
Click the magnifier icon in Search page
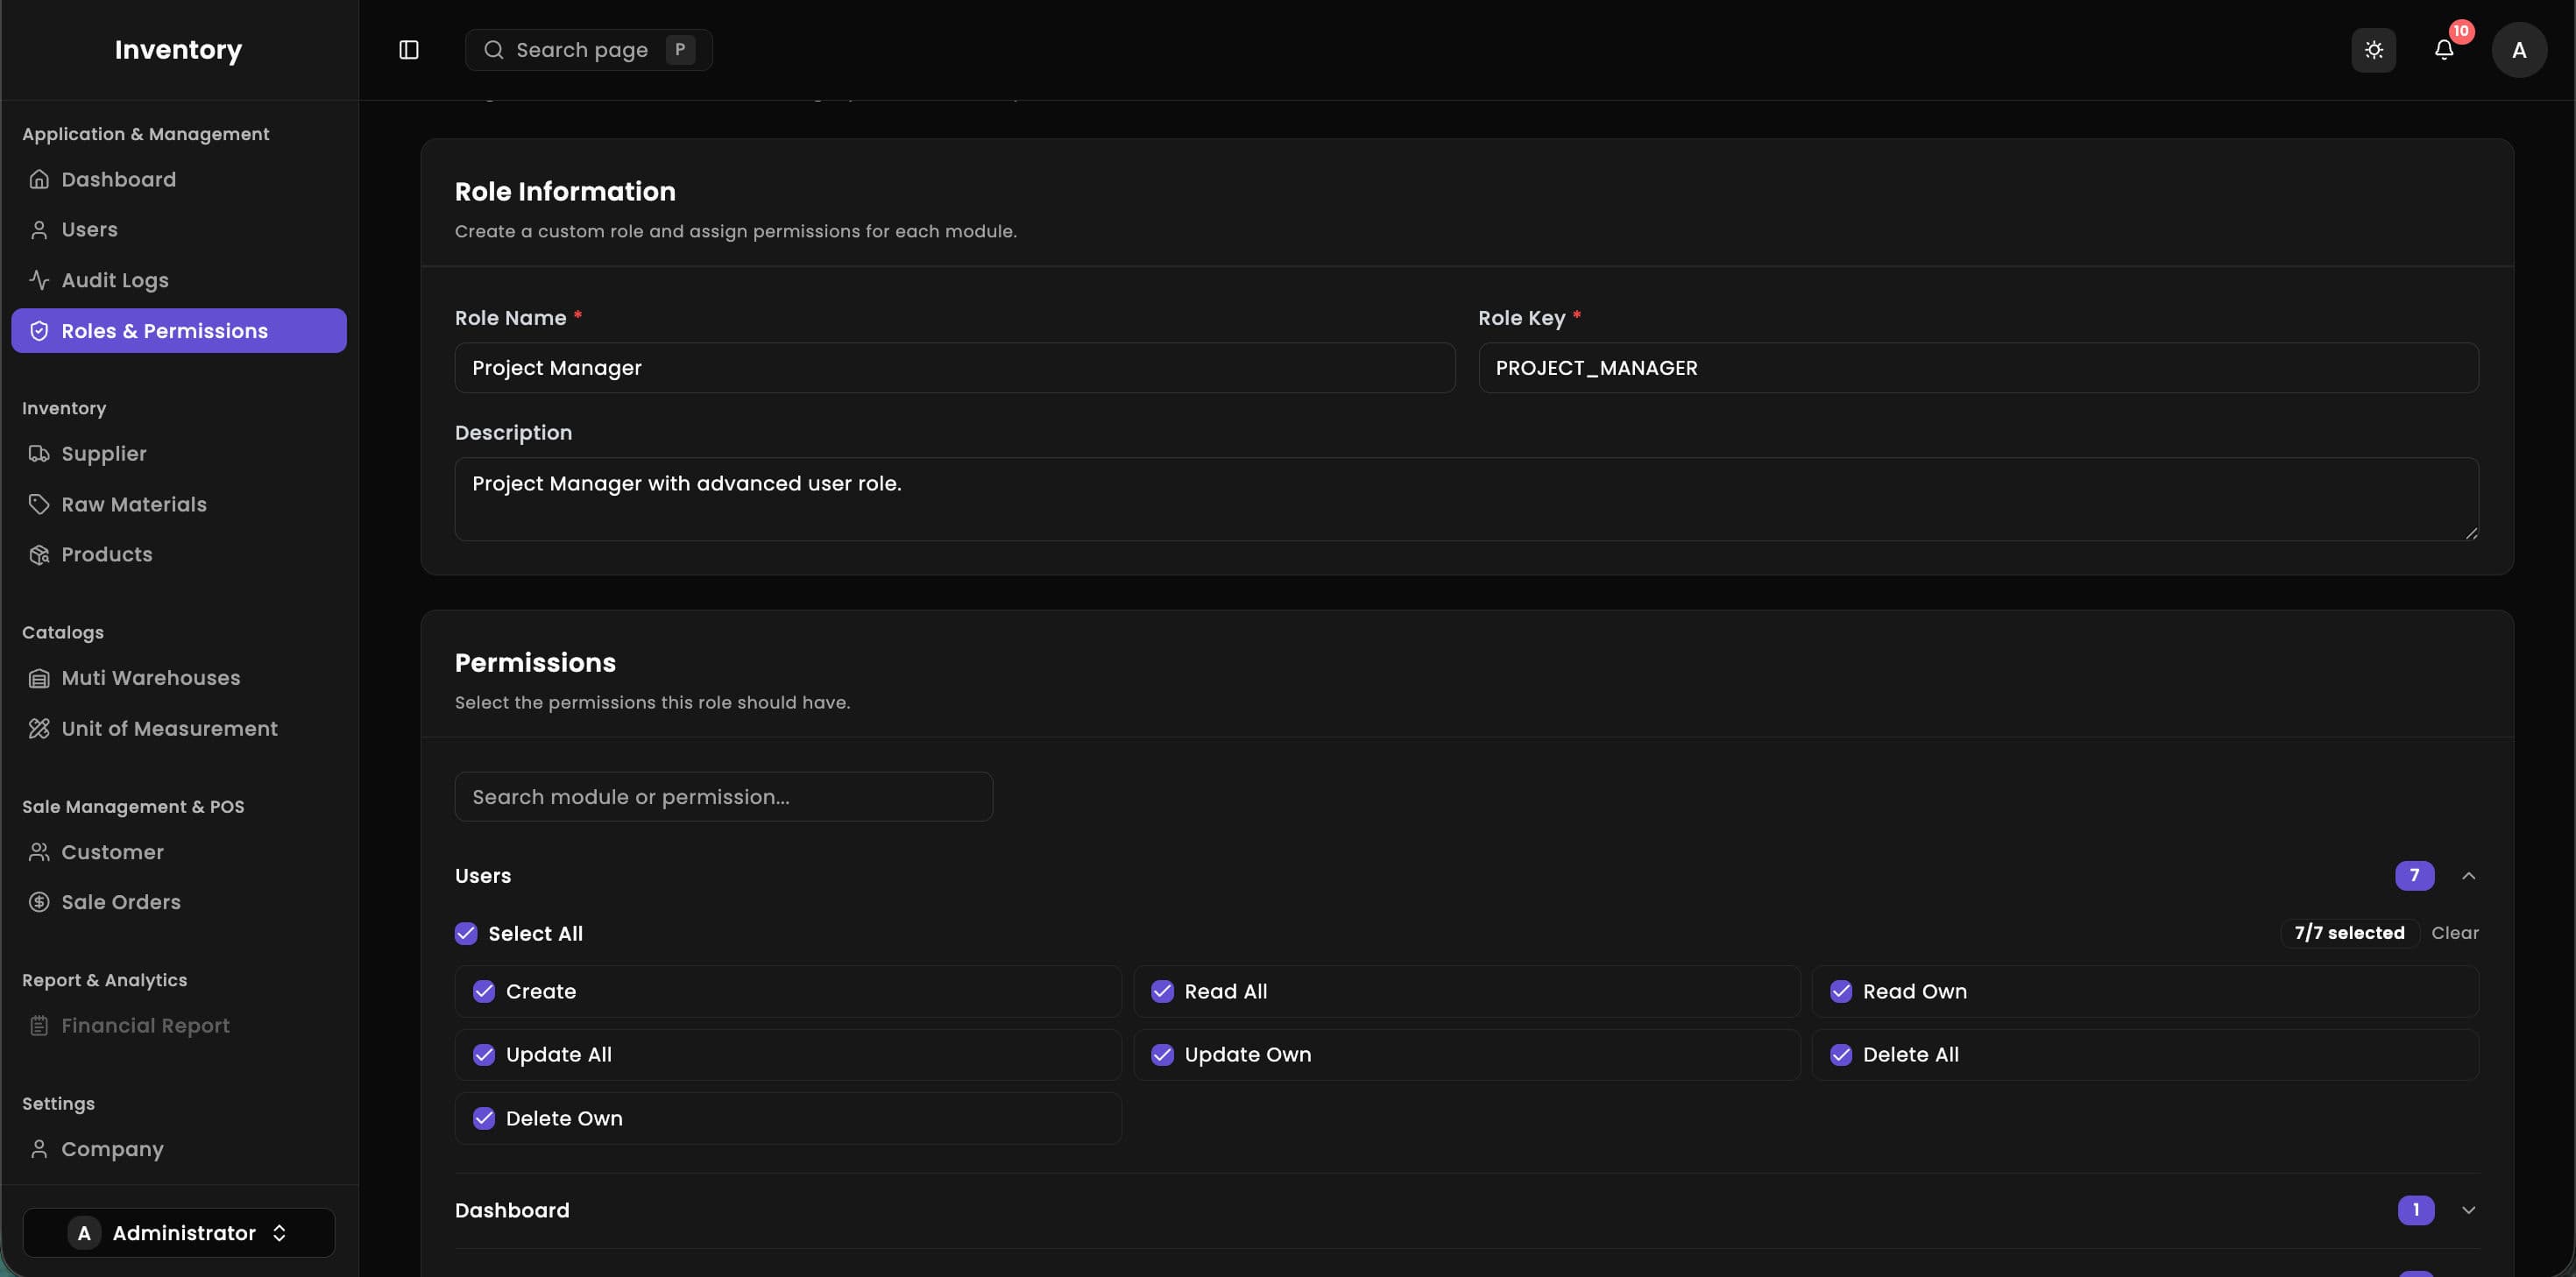tap(493, 50)
